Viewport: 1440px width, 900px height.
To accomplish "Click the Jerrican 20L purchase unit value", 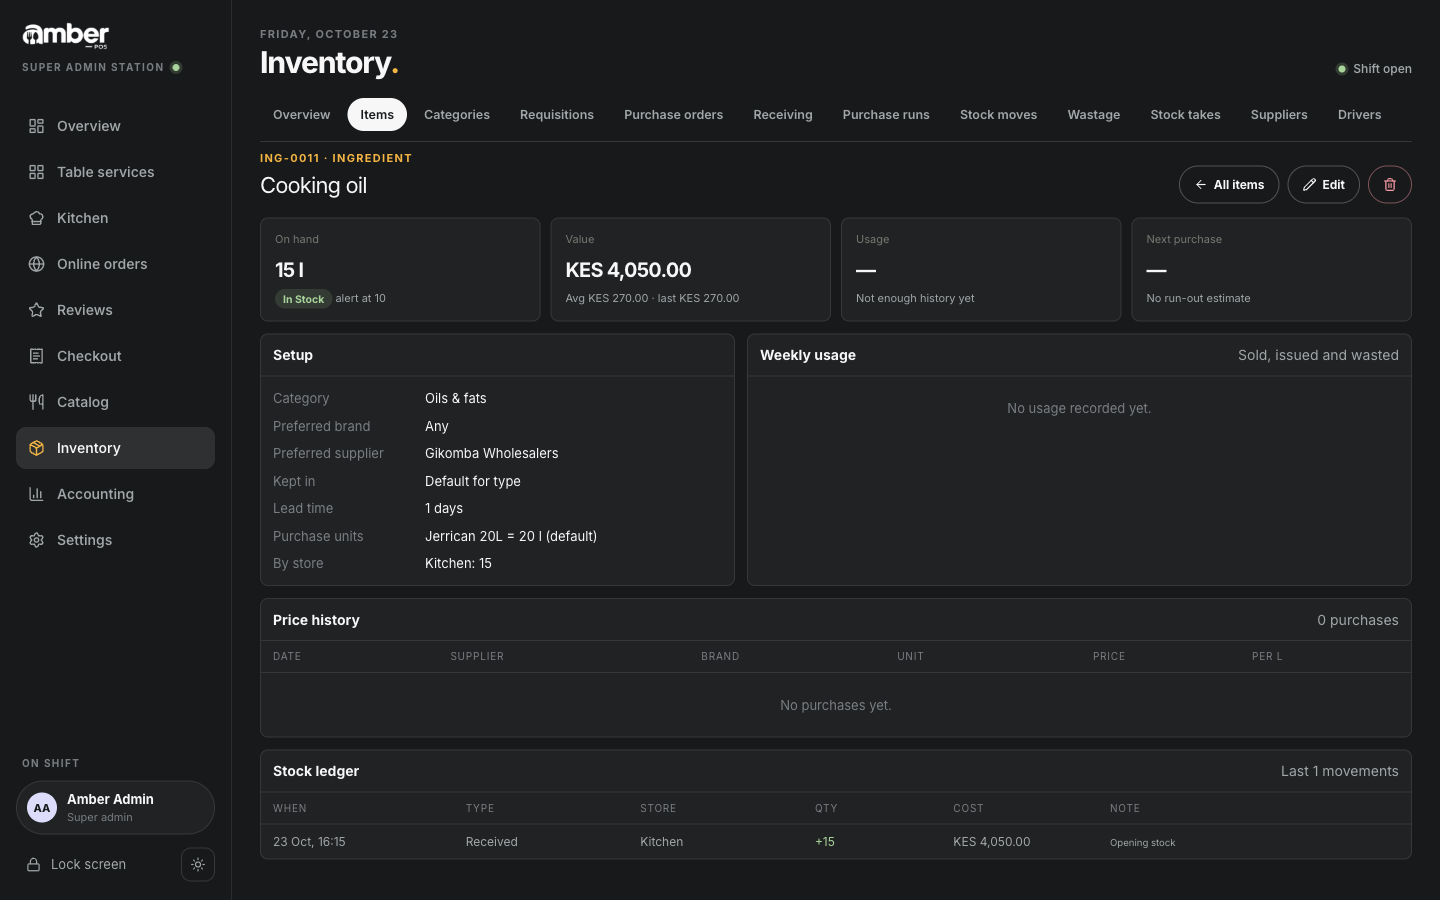I will 511,536.
